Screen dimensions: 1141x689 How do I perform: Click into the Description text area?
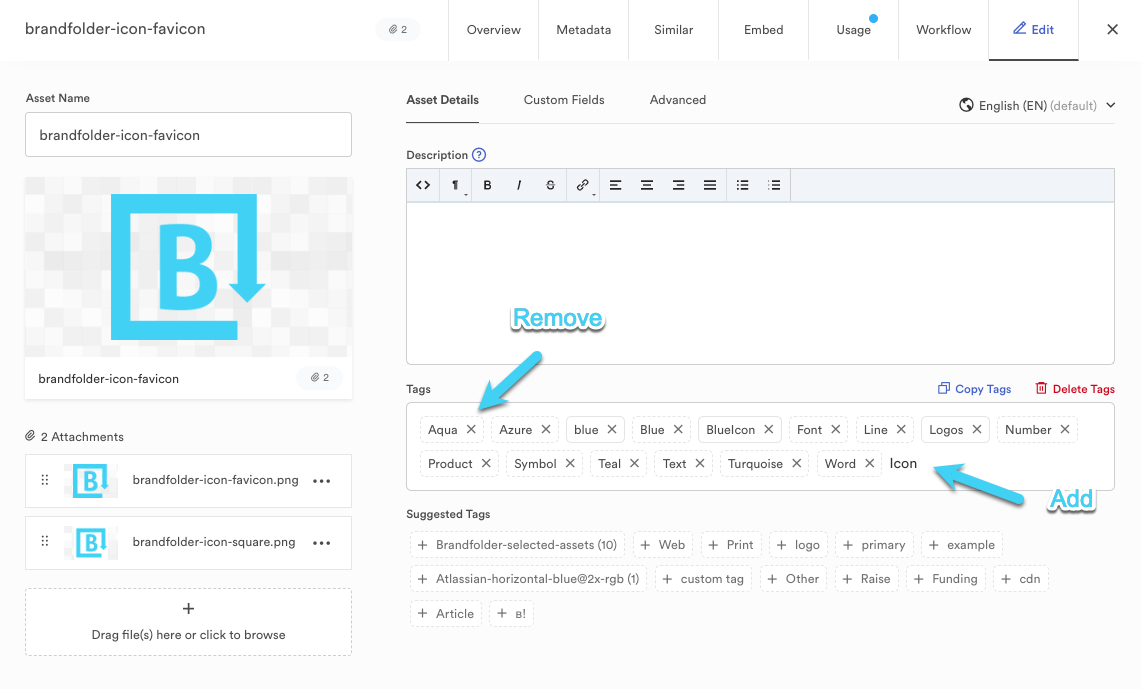(760, 283)
